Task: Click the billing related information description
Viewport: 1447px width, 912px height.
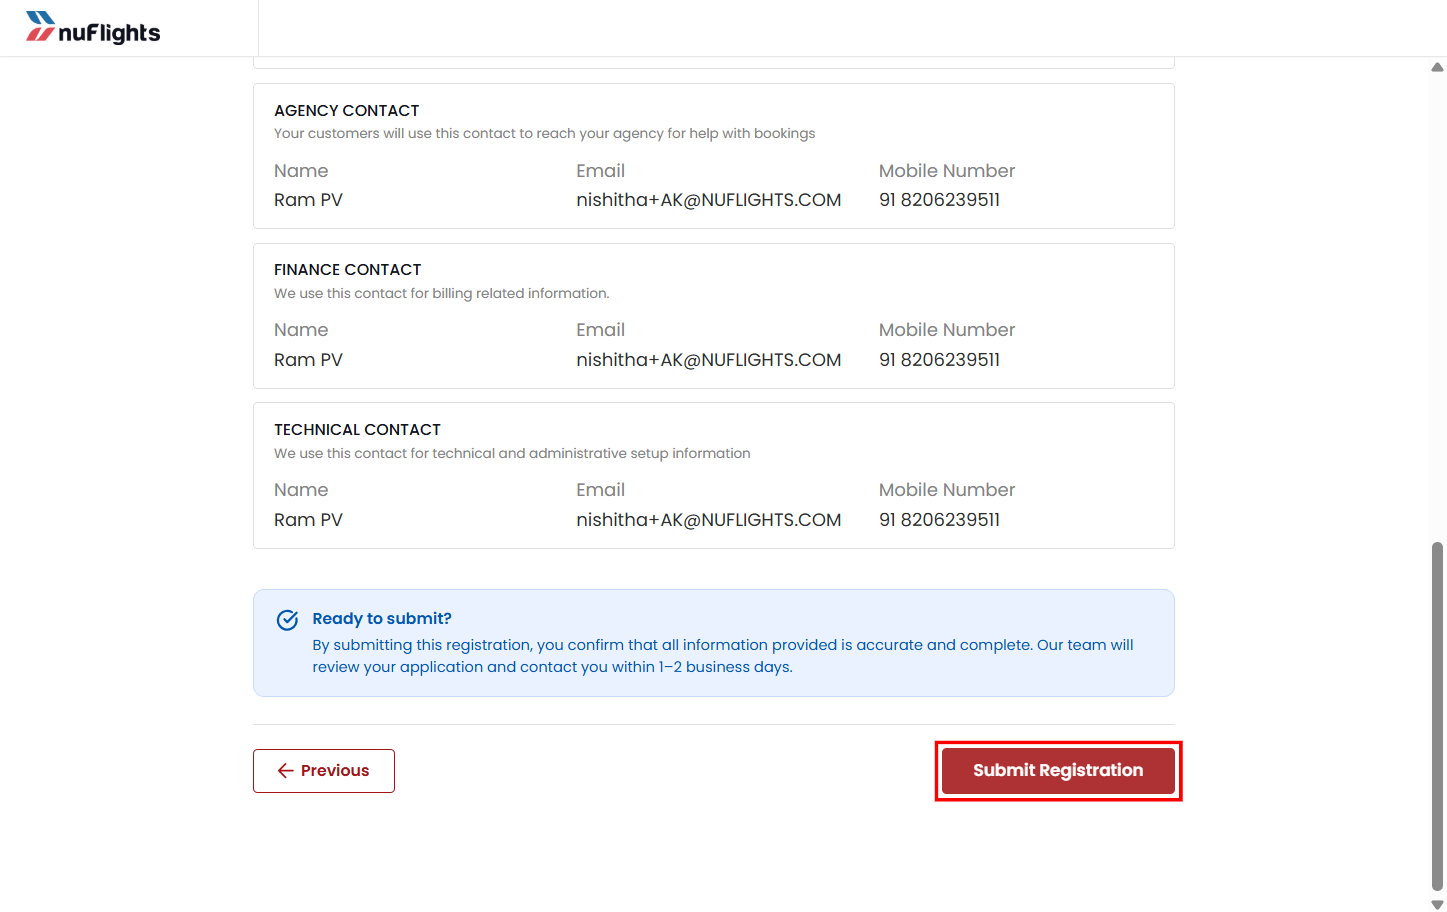Action: 441,294
